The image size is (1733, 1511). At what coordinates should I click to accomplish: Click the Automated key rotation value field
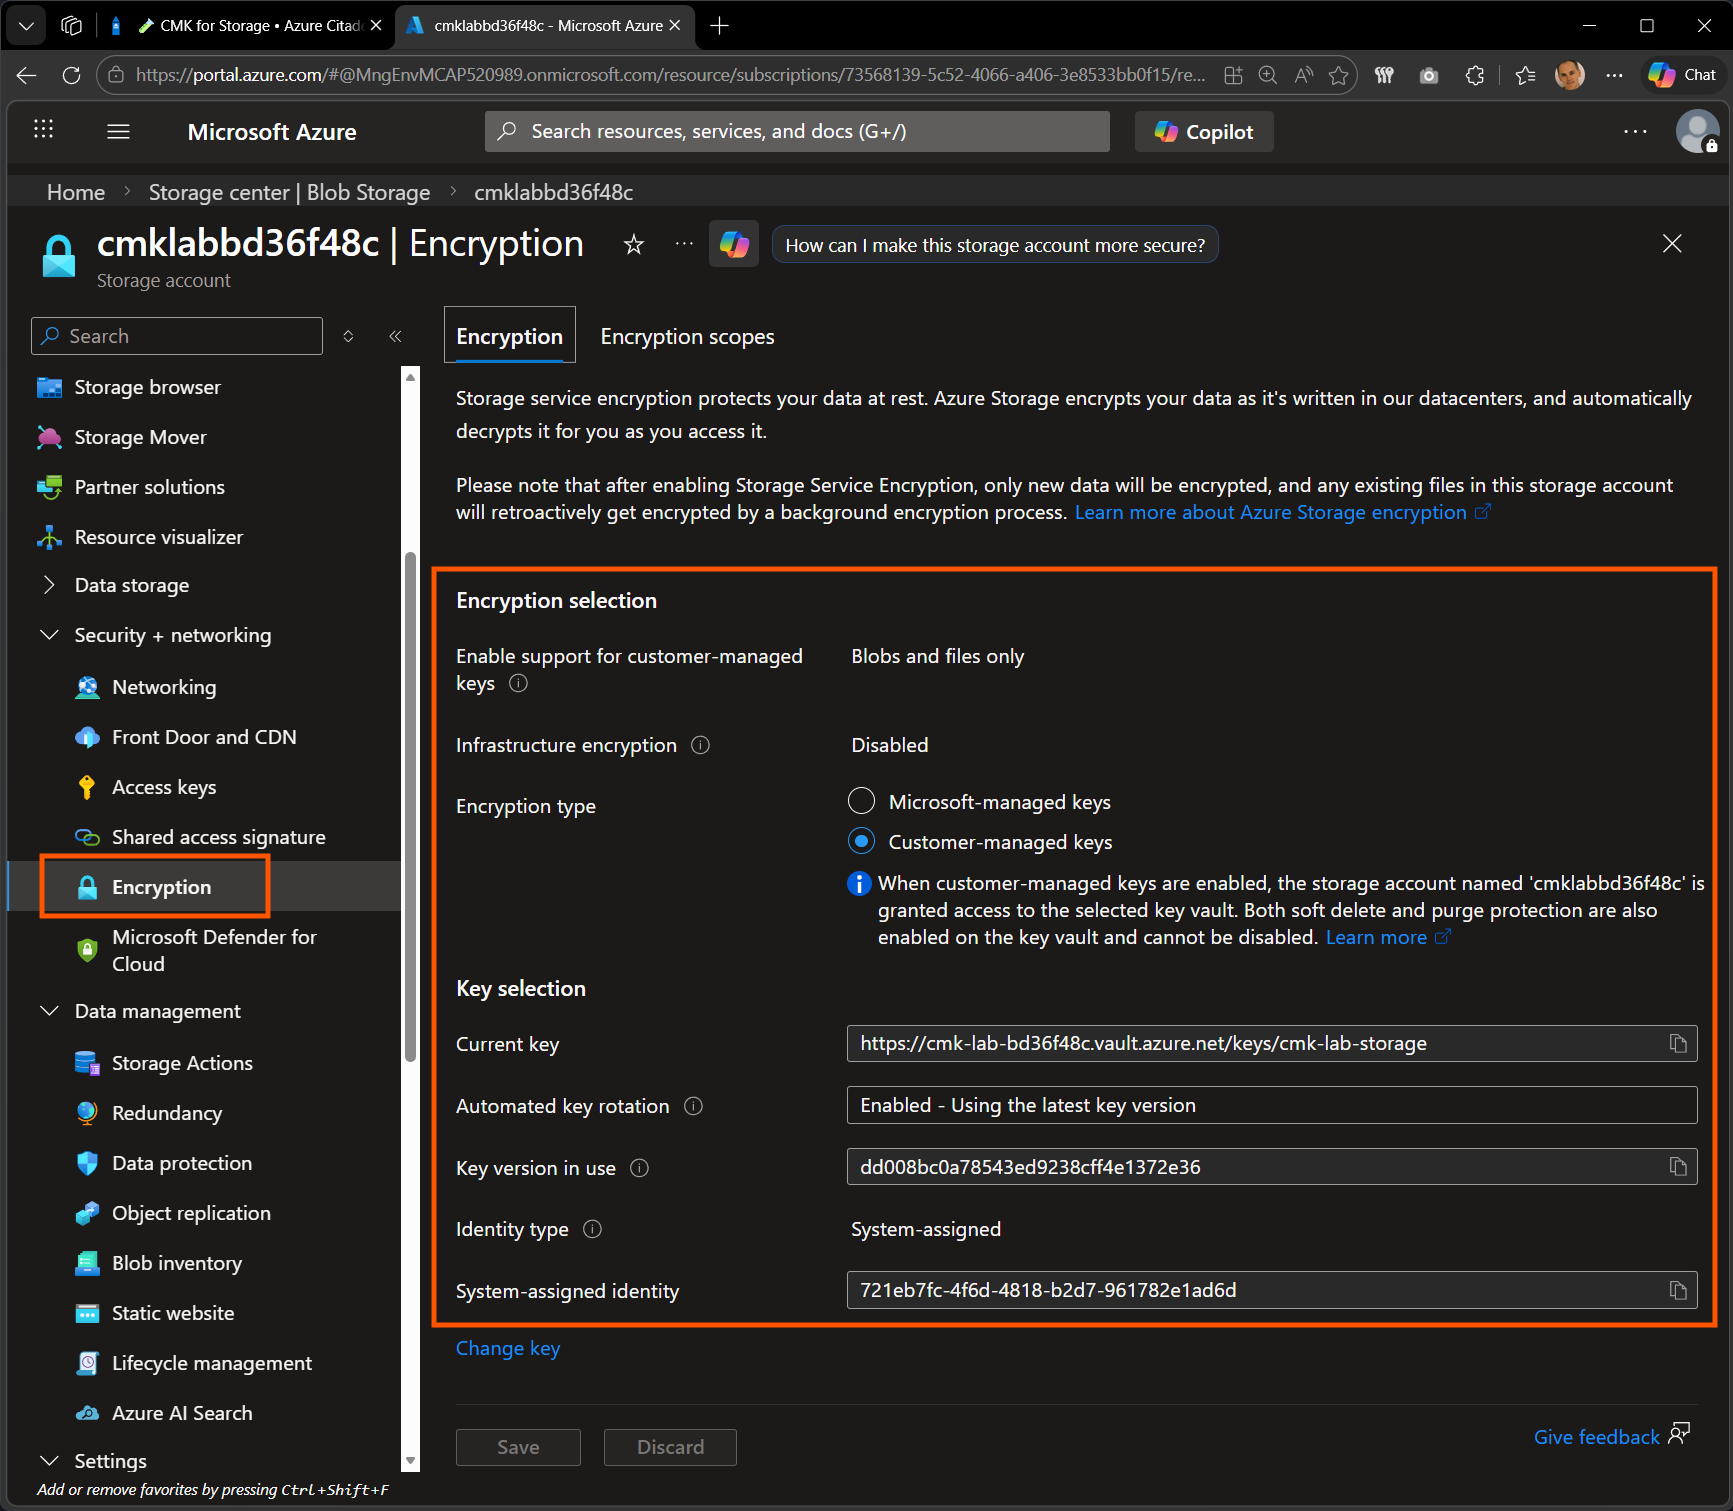click(1272, 1105)
